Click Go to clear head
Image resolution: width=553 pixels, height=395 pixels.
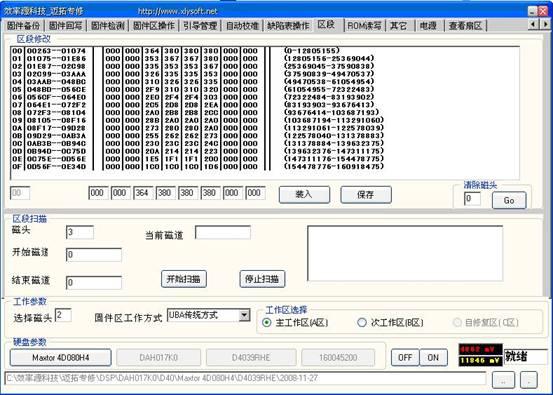[509, 200]
